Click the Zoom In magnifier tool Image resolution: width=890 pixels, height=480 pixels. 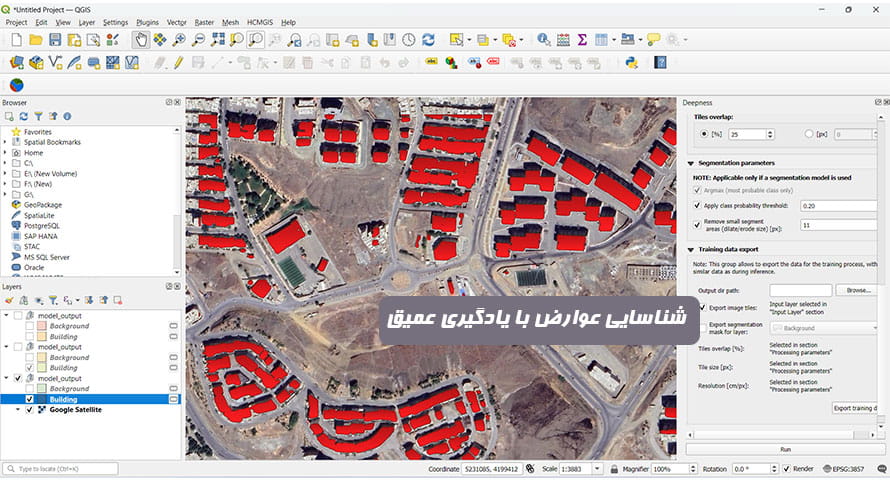pyautogui.click(x=179, y=40)
